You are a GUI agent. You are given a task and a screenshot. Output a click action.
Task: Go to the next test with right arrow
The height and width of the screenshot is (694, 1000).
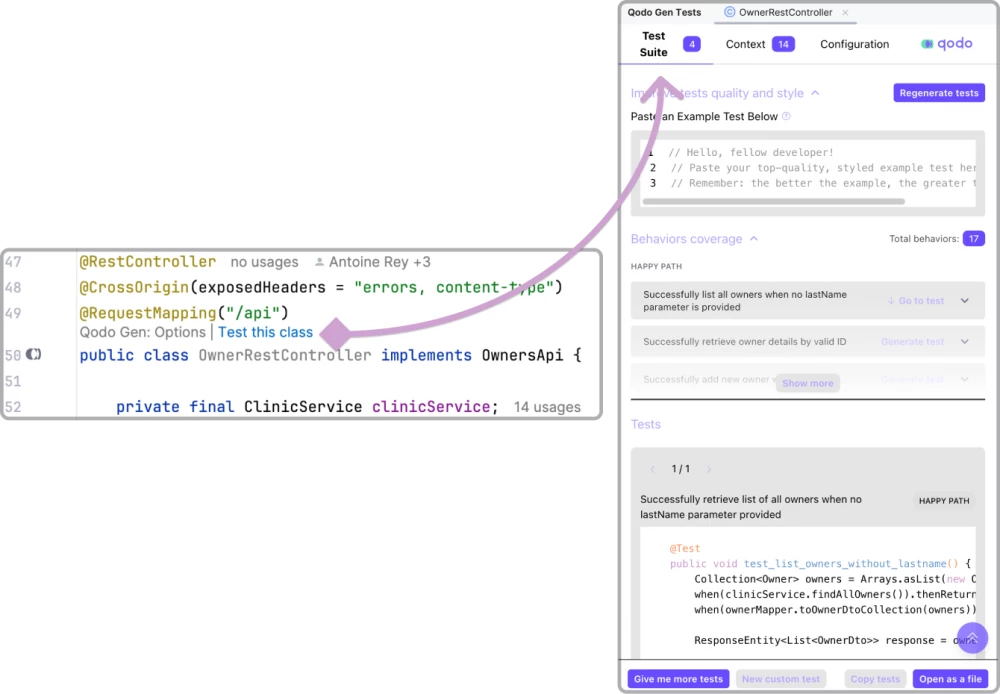(709, 469)
